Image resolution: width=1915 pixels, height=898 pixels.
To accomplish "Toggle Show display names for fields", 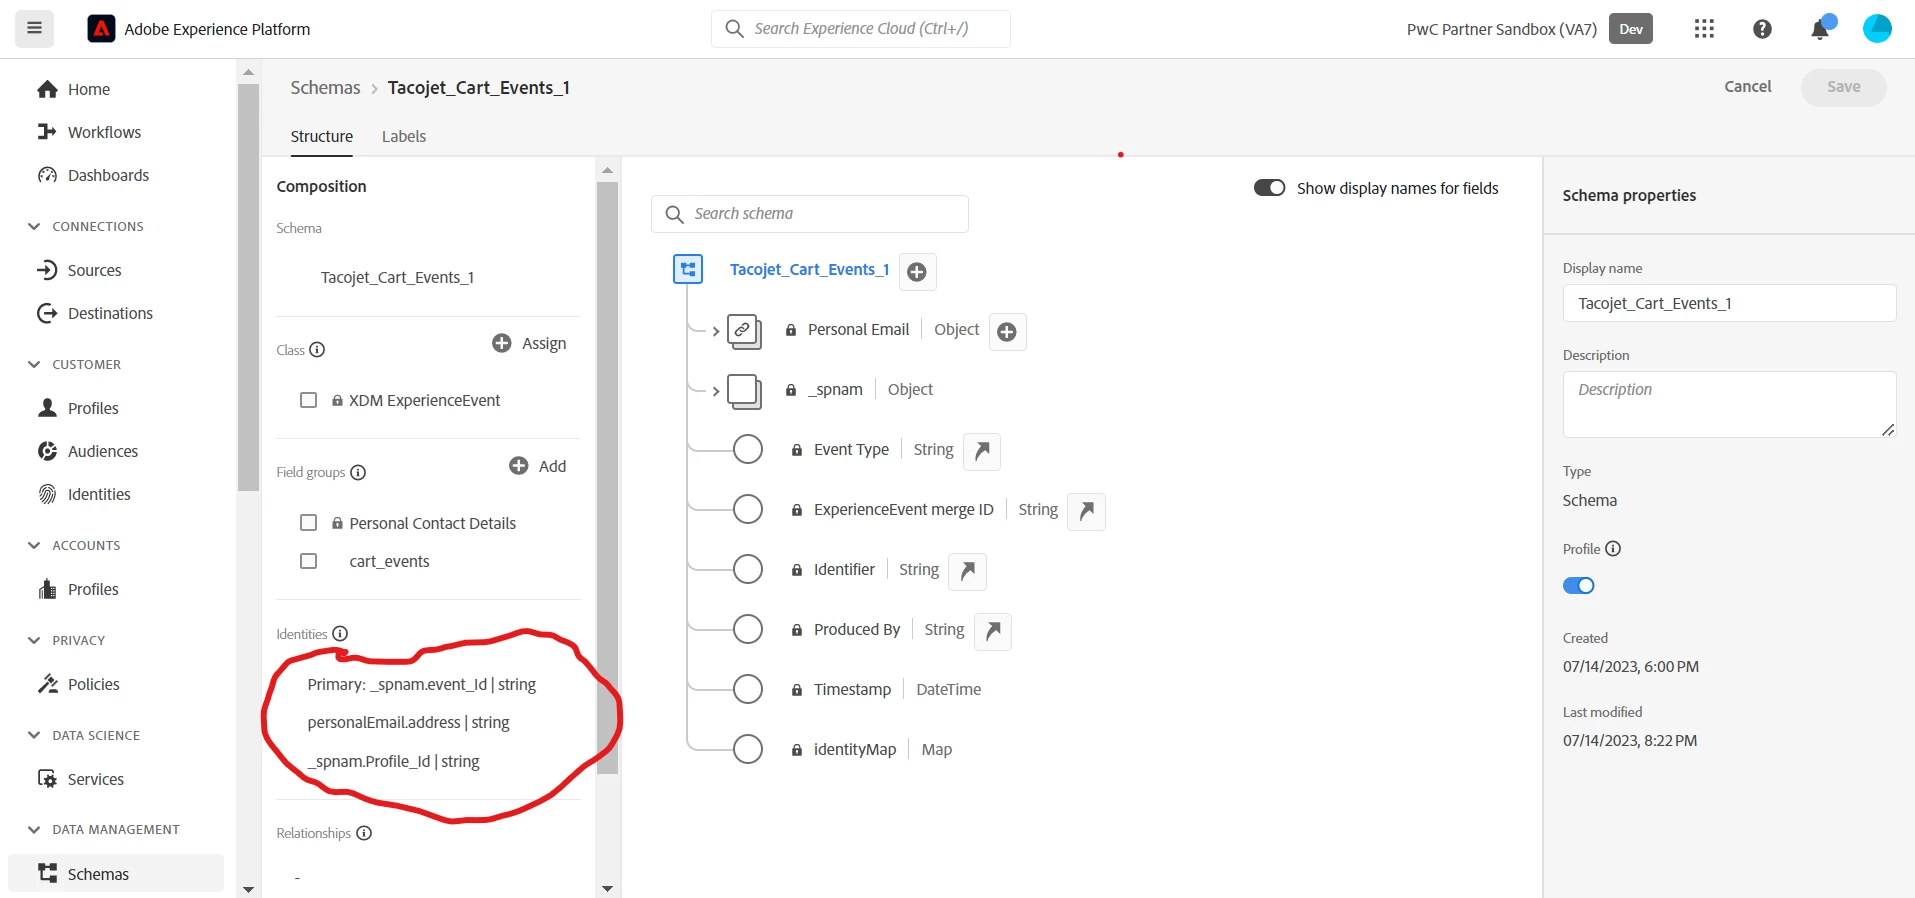I will (x=1270, y=188).
